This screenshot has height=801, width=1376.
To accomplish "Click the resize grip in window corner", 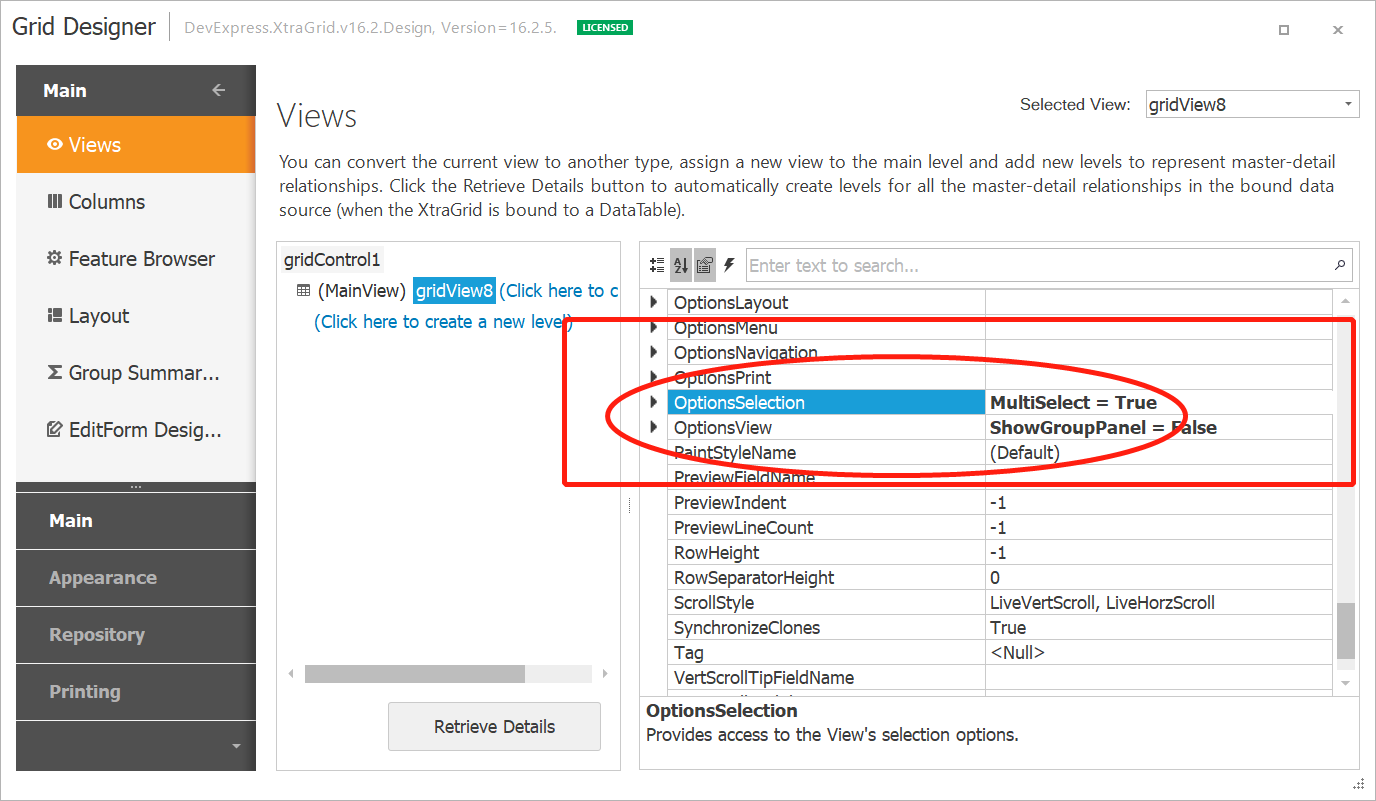I will click(1359, 783).
